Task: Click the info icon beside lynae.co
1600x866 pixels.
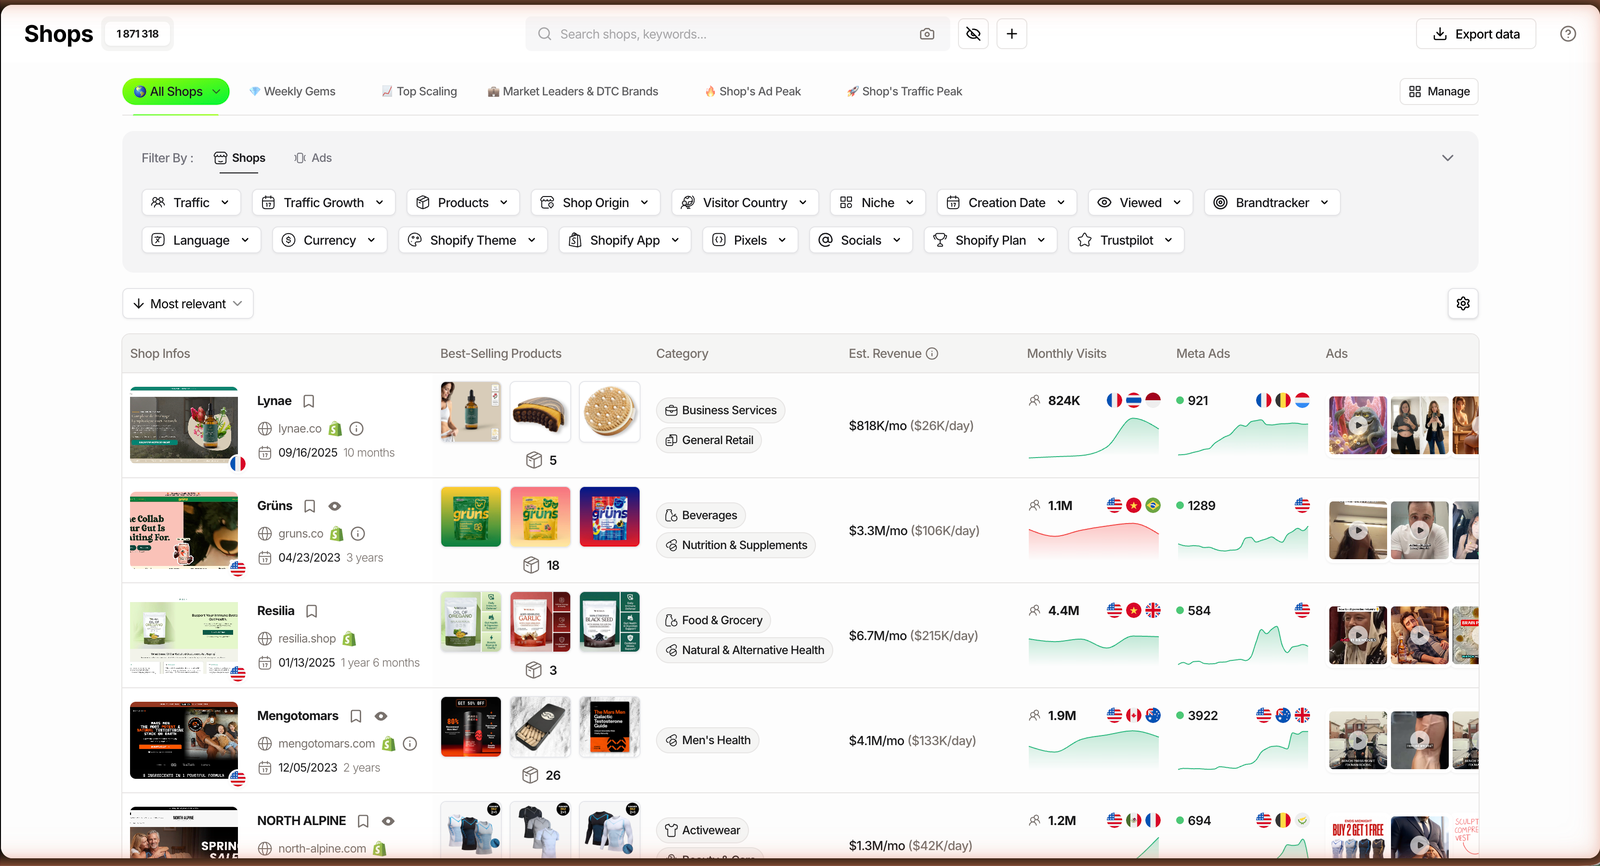Action: tap(357, 428)
